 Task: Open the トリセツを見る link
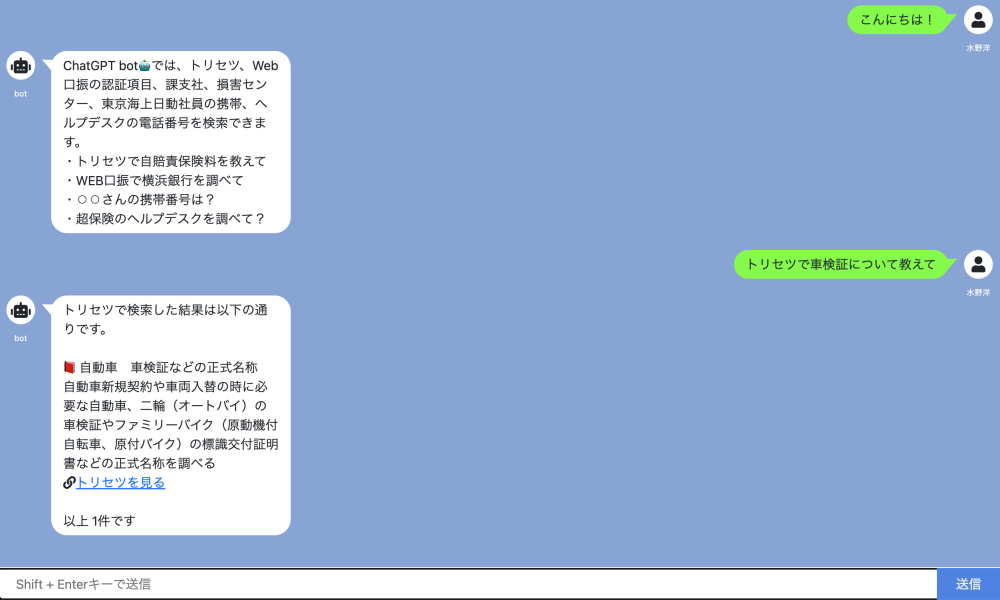tap(121, 482)
